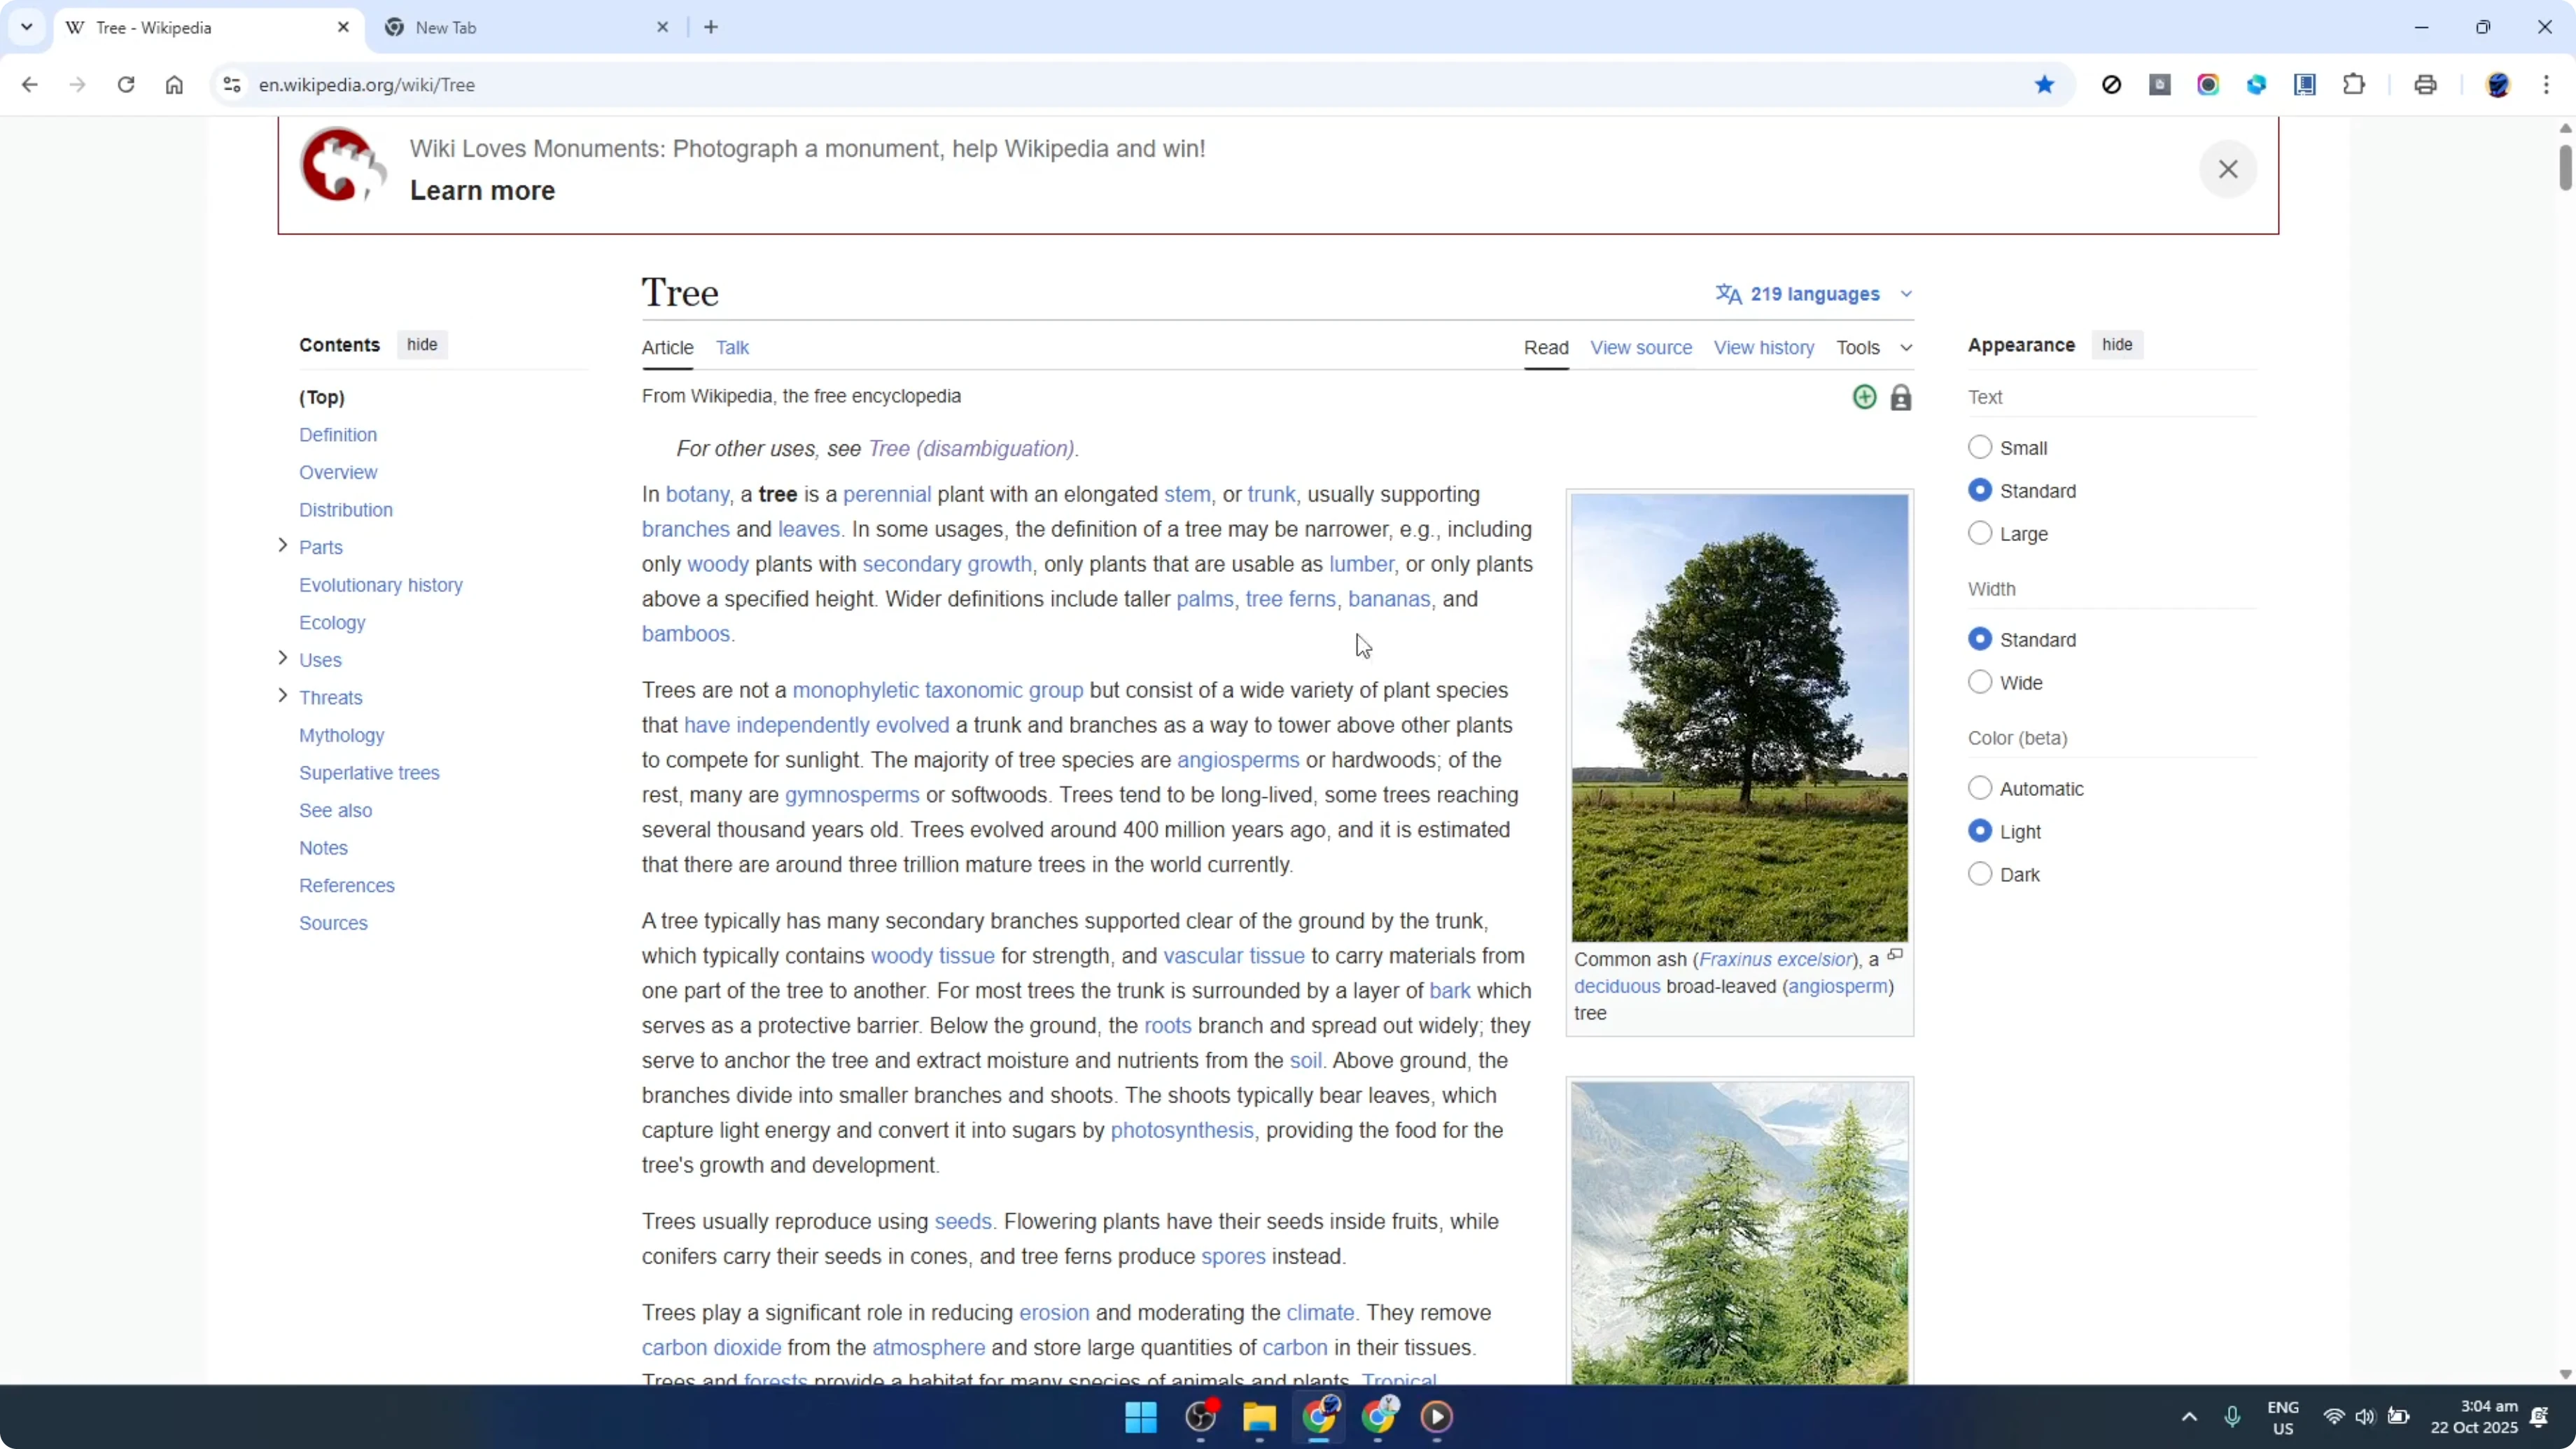2576x1449 pixels.
Task: Open the photosynthesis link
Action: click(1182, 1131)
